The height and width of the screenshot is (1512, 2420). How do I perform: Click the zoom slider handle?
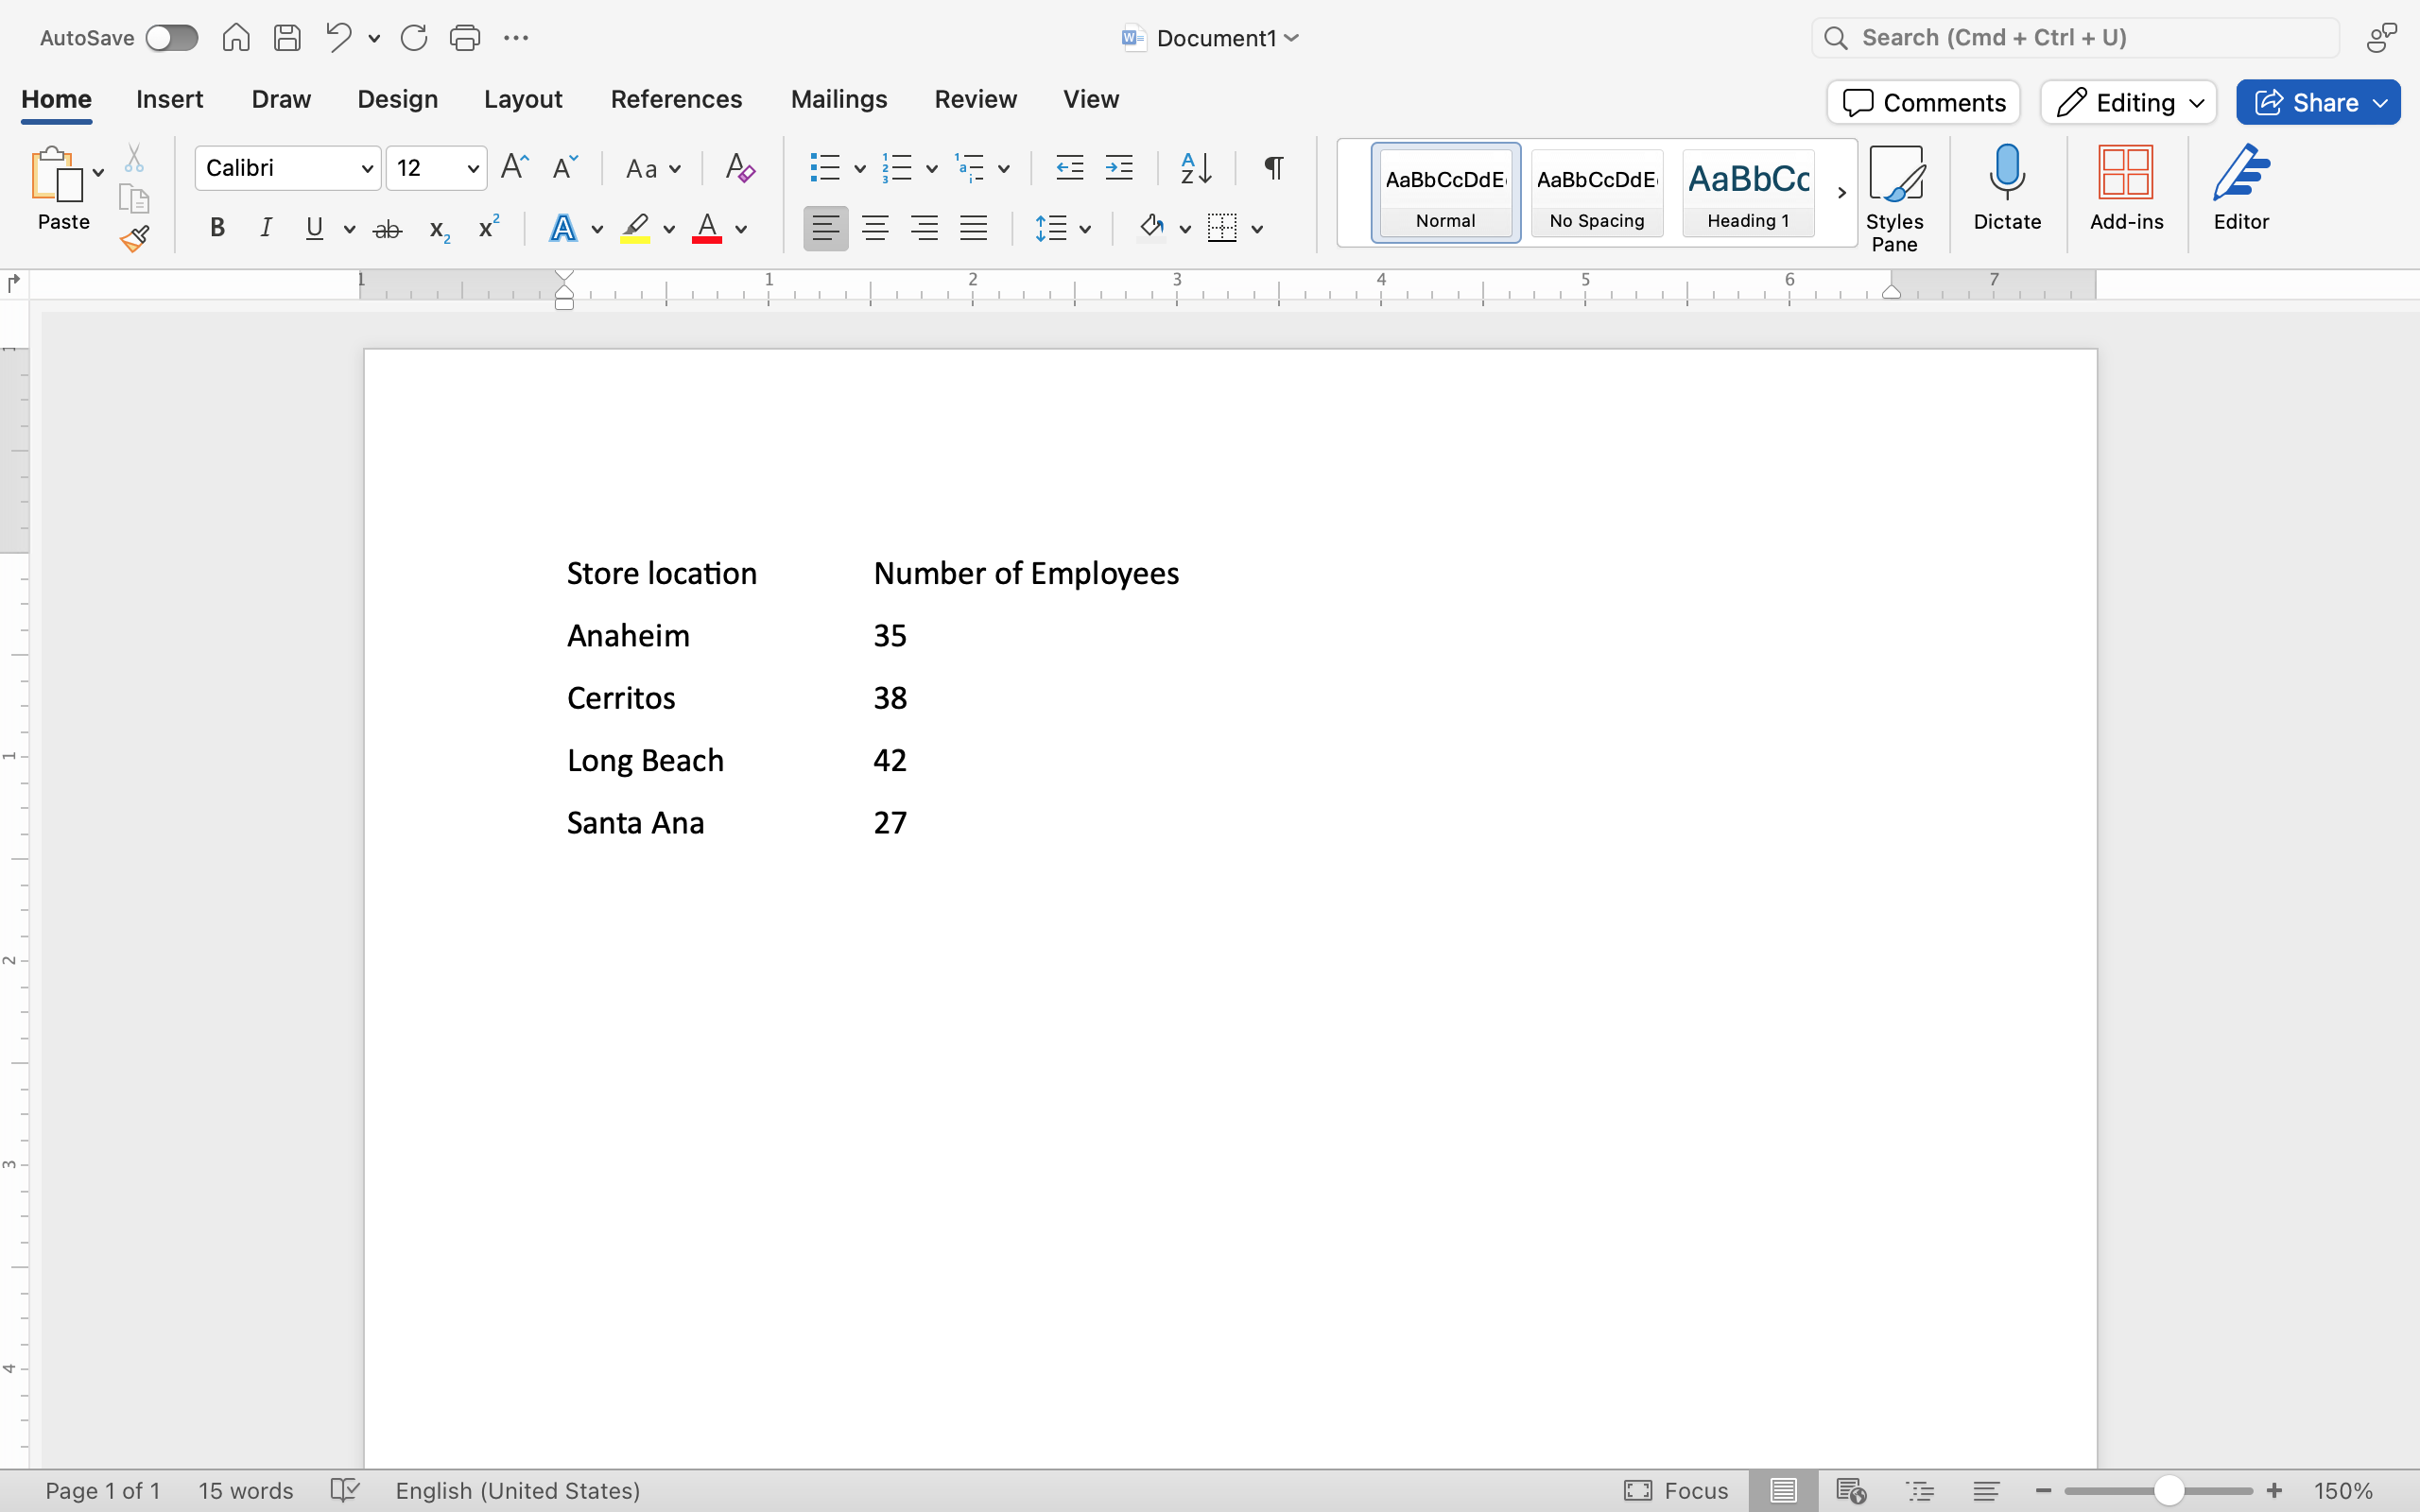[x=2168, y=1490]
